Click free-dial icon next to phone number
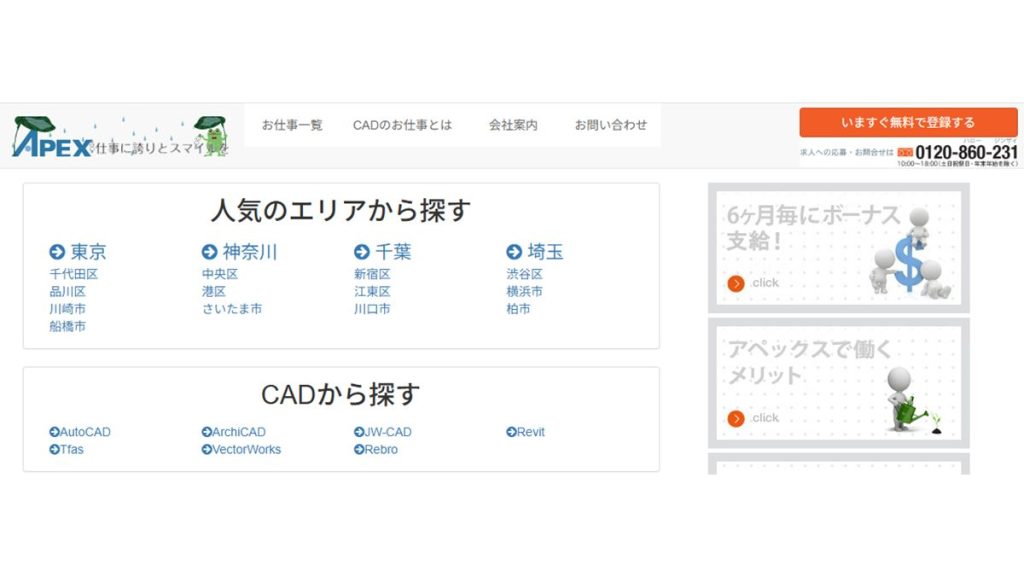This screenshot has width=1024, height=577. click(x=904, y=152)
